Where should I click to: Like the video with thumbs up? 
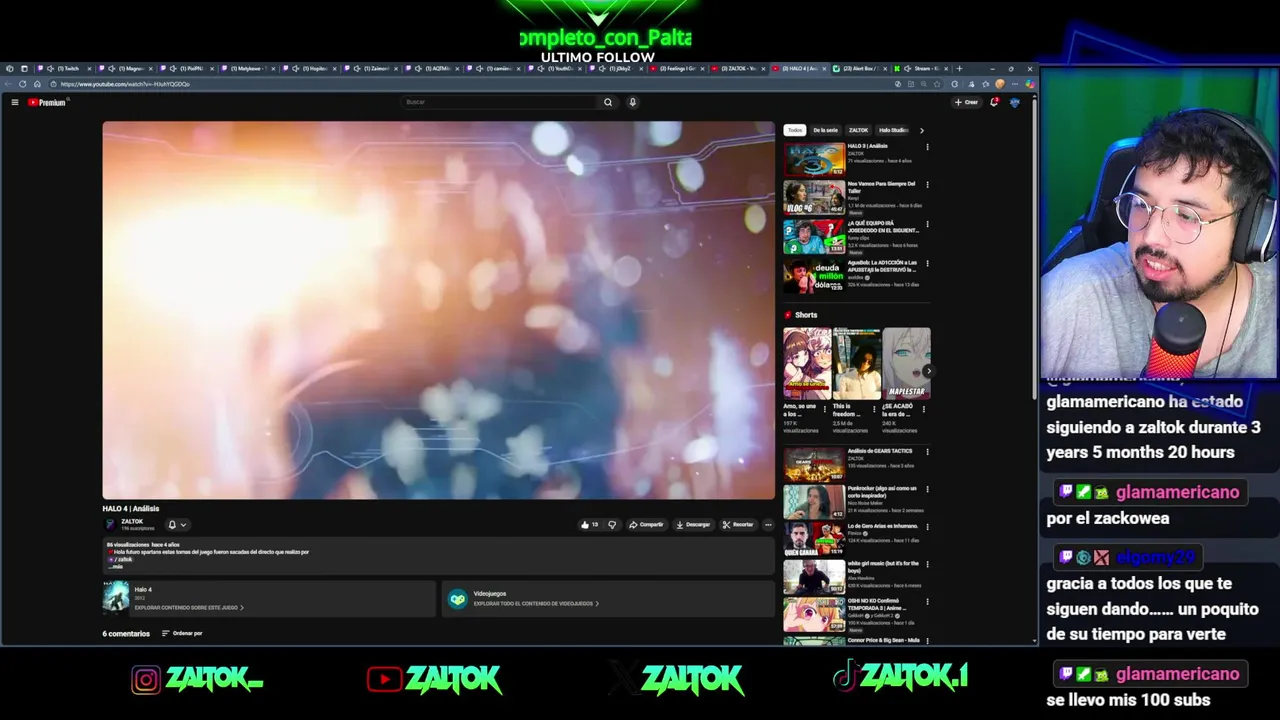[x=589, y=524]
